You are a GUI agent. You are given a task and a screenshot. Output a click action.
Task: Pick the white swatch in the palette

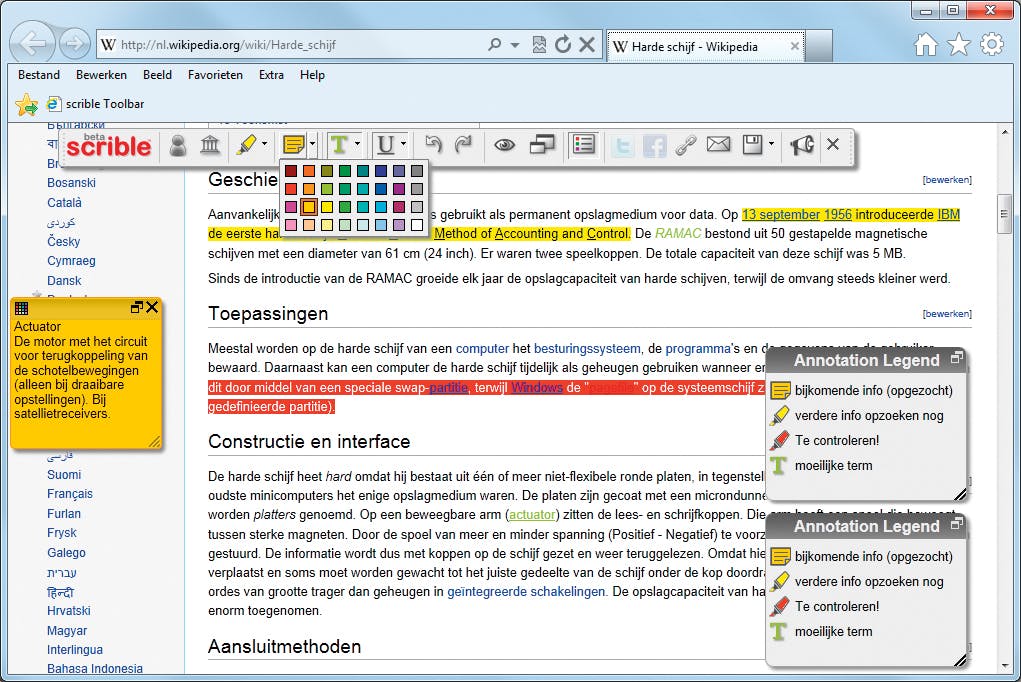click(x=417, y=225)
